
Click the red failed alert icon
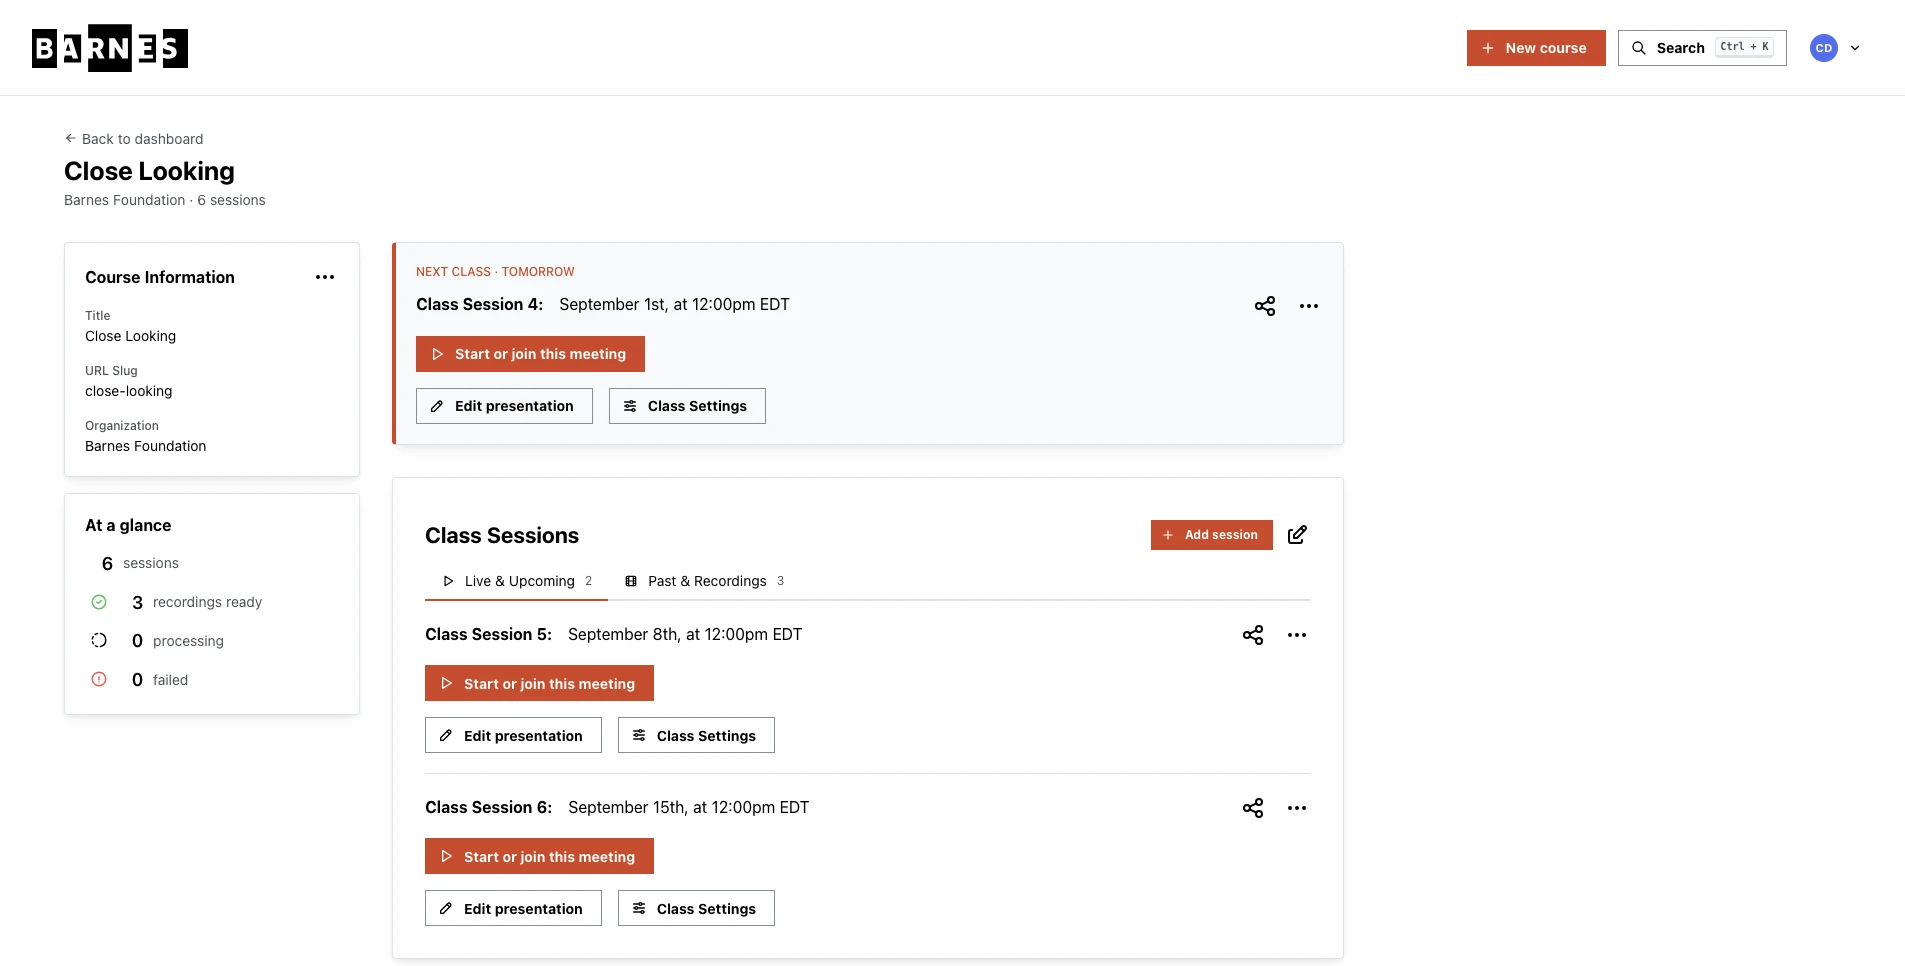[99, 680]
